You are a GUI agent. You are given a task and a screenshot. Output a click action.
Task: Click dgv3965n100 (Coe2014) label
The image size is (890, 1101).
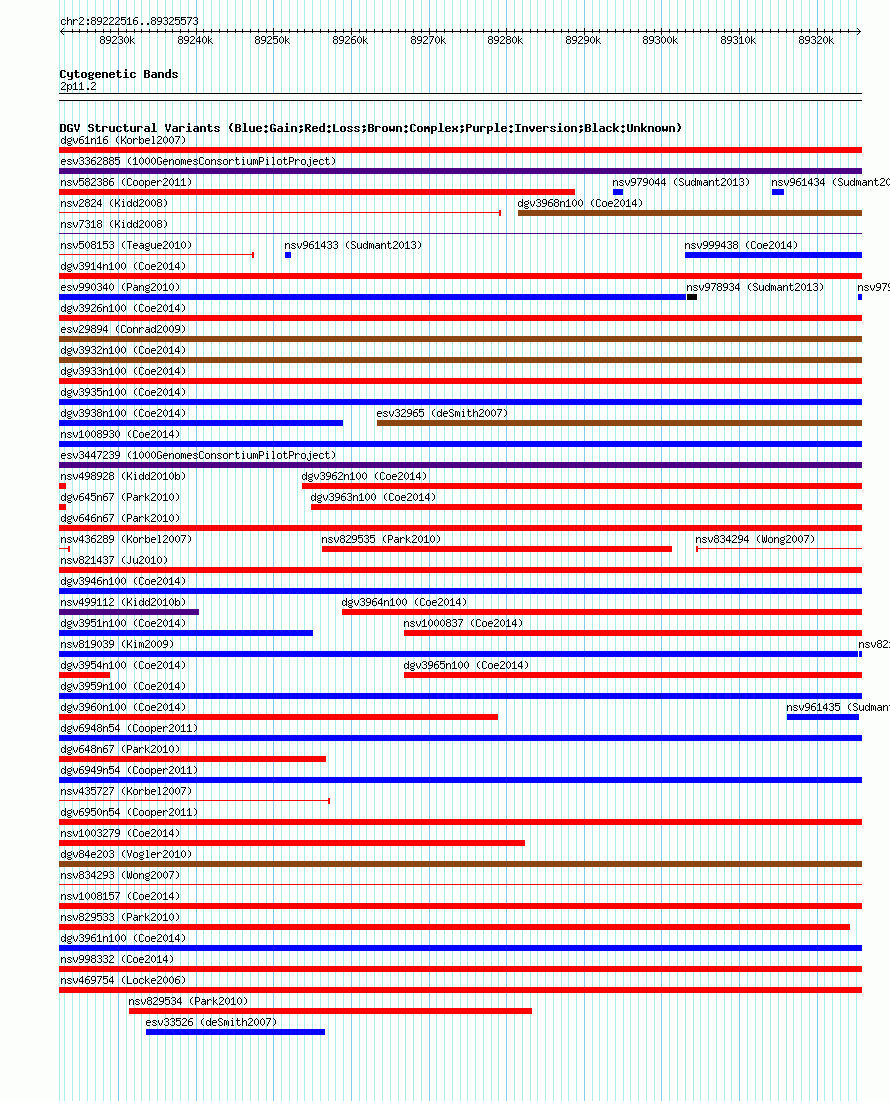[x=466, y=667]
